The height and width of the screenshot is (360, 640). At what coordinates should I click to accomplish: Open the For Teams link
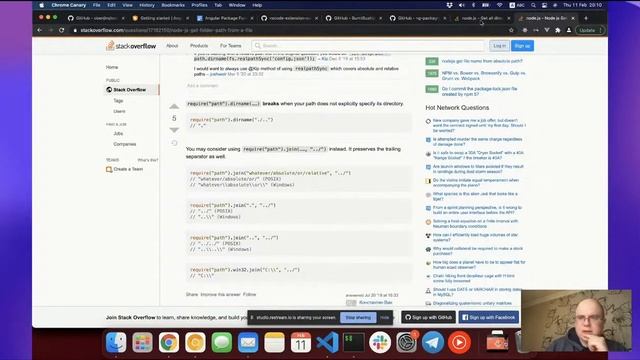pyautogui.click(x=231, y=46)
